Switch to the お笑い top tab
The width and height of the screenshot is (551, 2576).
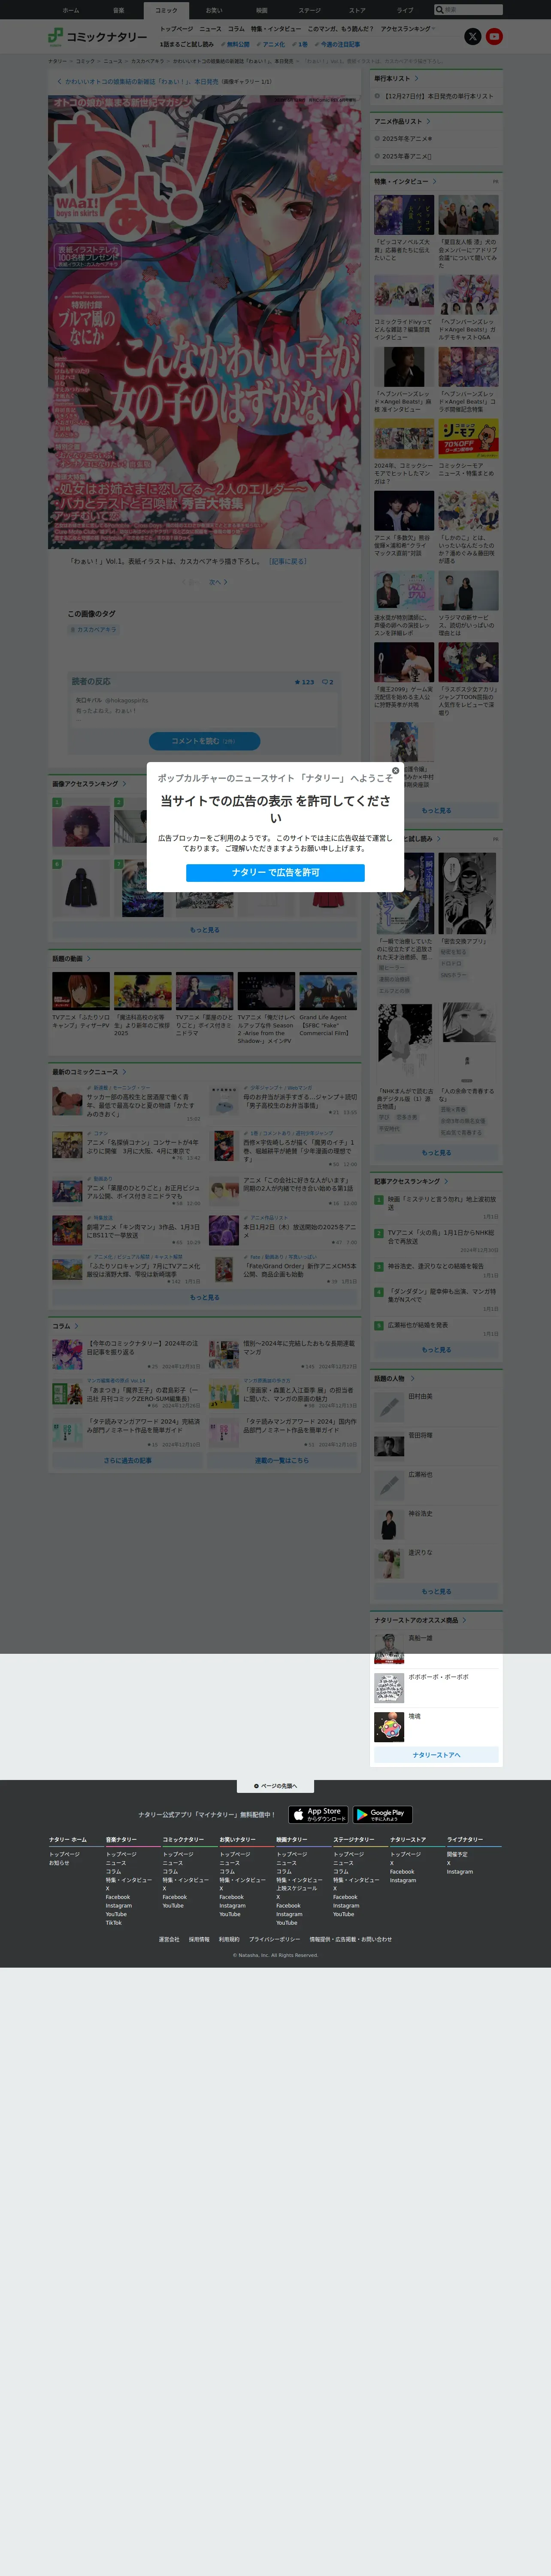214,10
